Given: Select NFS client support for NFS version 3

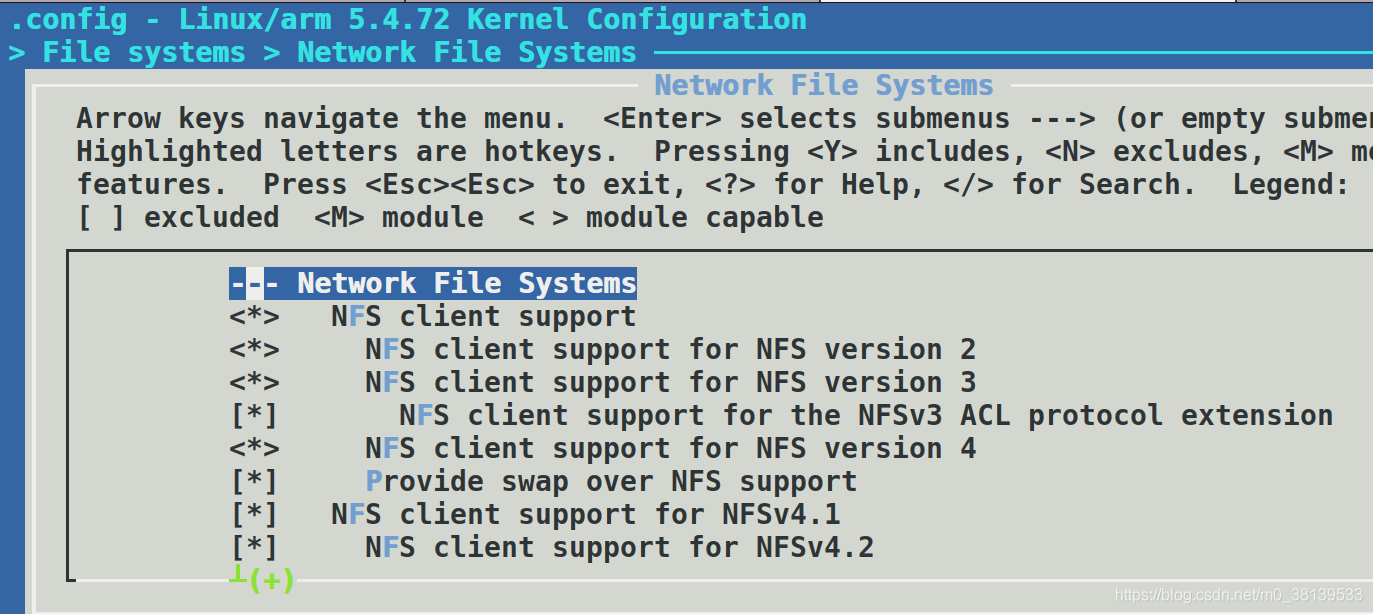Looking at the screenshot, I should 670,383.
